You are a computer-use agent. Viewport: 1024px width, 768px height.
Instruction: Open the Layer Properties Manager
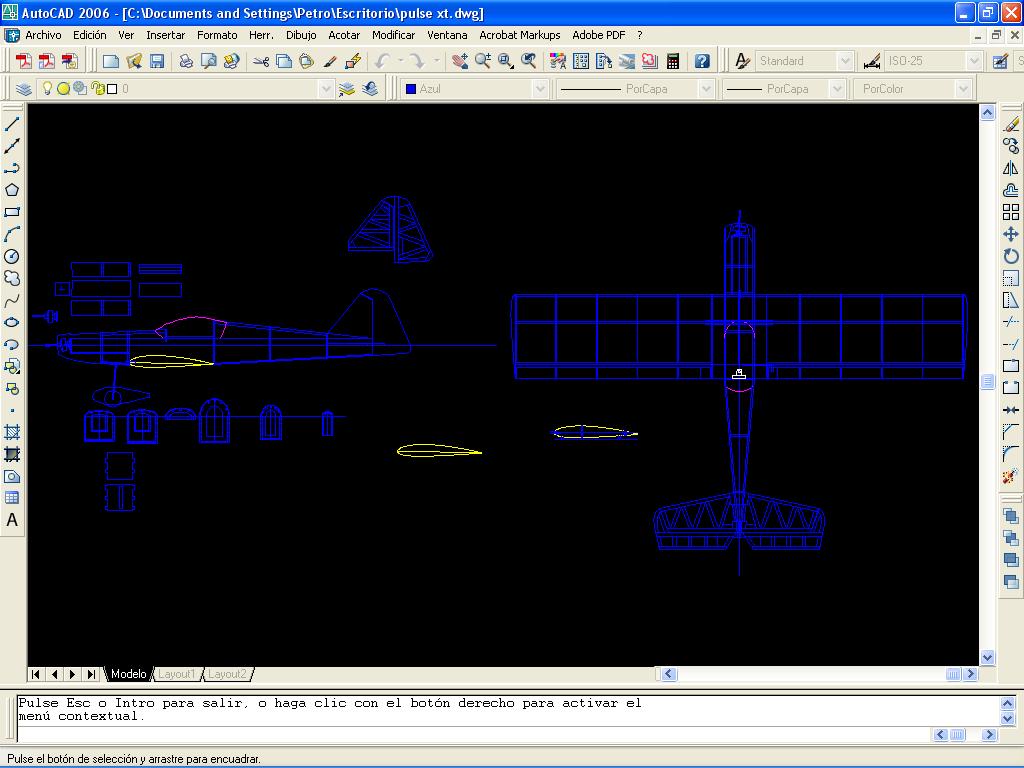[24, 89]
